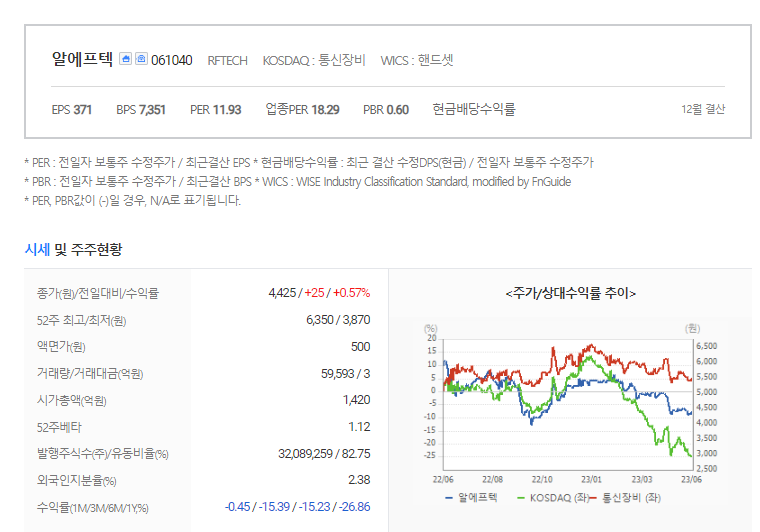Click the telephone contact icon beside 061040
The image size is (760, 532).
(x=141, y=59)
